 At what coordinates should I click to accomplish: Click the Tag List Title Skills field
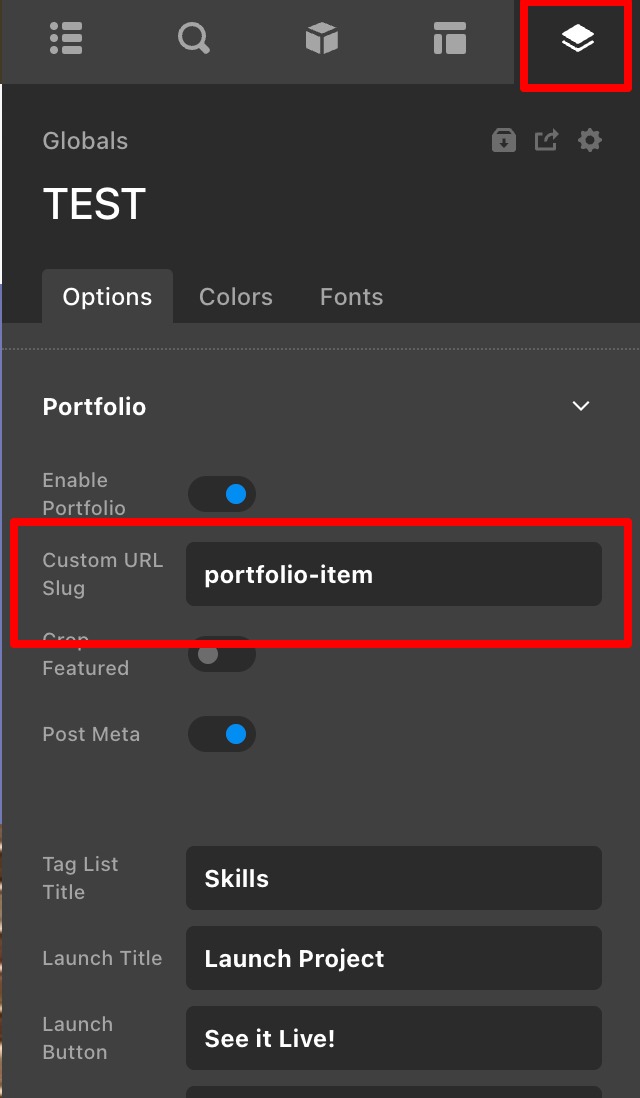[394, 878]
